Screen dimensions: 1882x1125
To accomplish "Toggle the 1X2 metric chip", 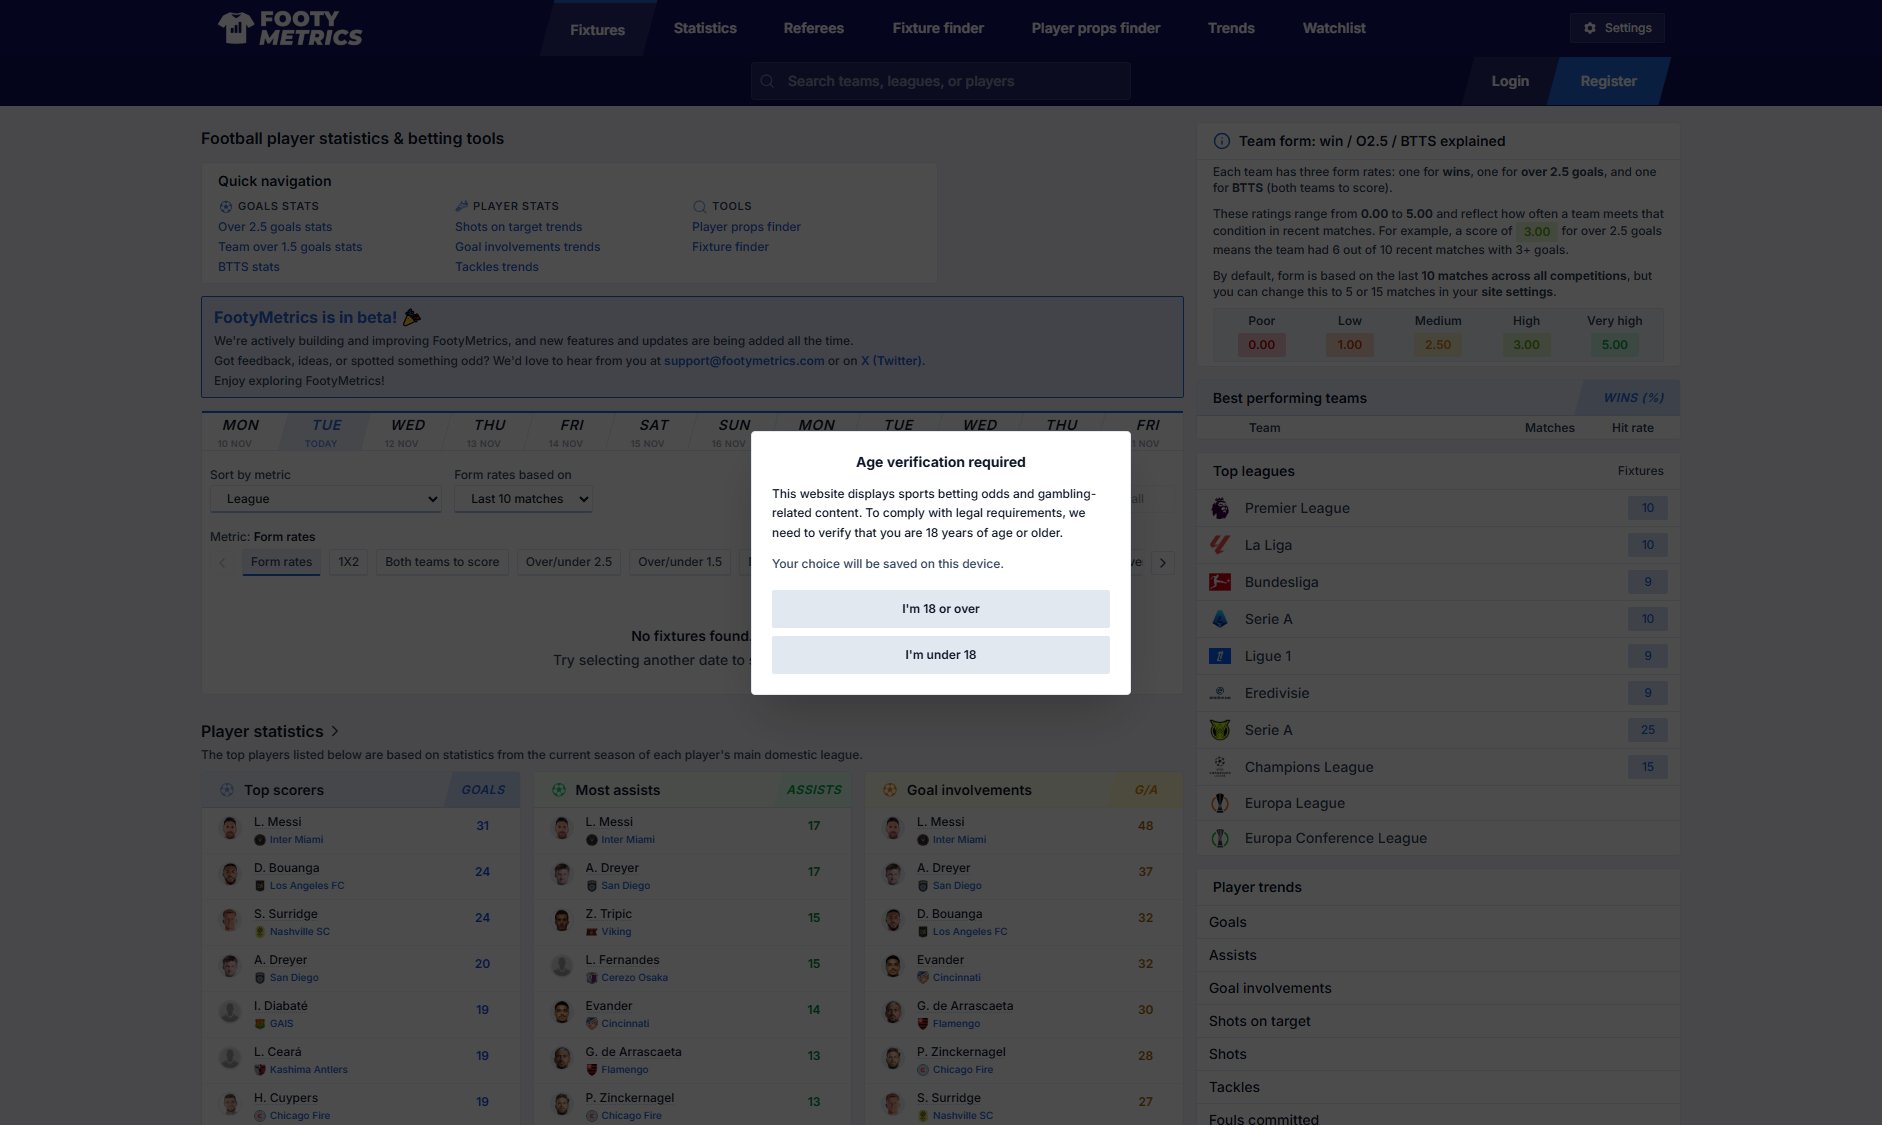I will [x=347, y=562].
